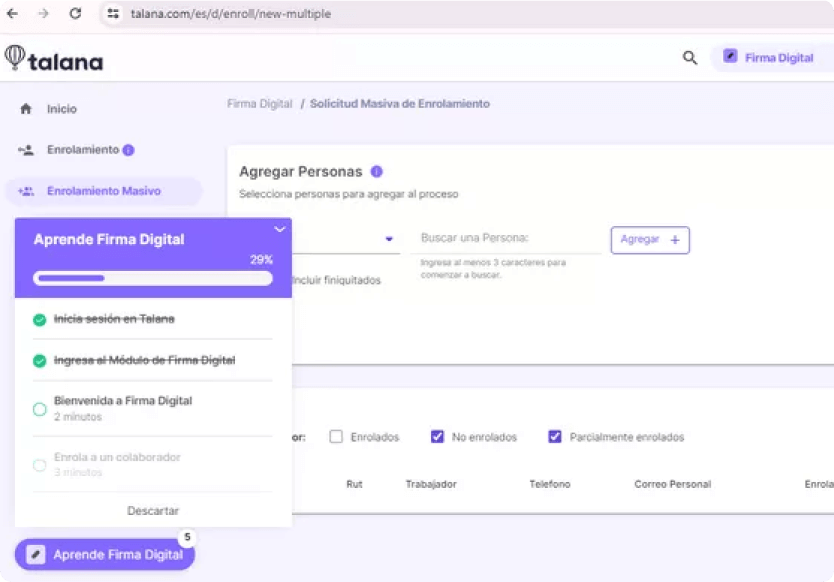Click the info icon beside Enrolamiento
This screenshot has width=834, height=582.
pyautogui.click(x=128, y=150)
